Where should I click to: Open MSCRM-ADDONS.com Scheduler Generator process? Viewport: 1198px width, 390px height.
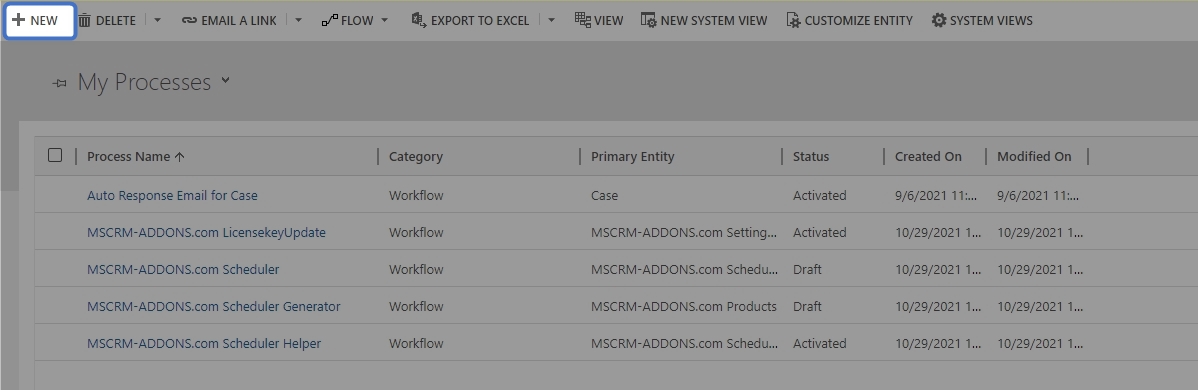click(x=214, y=306)
